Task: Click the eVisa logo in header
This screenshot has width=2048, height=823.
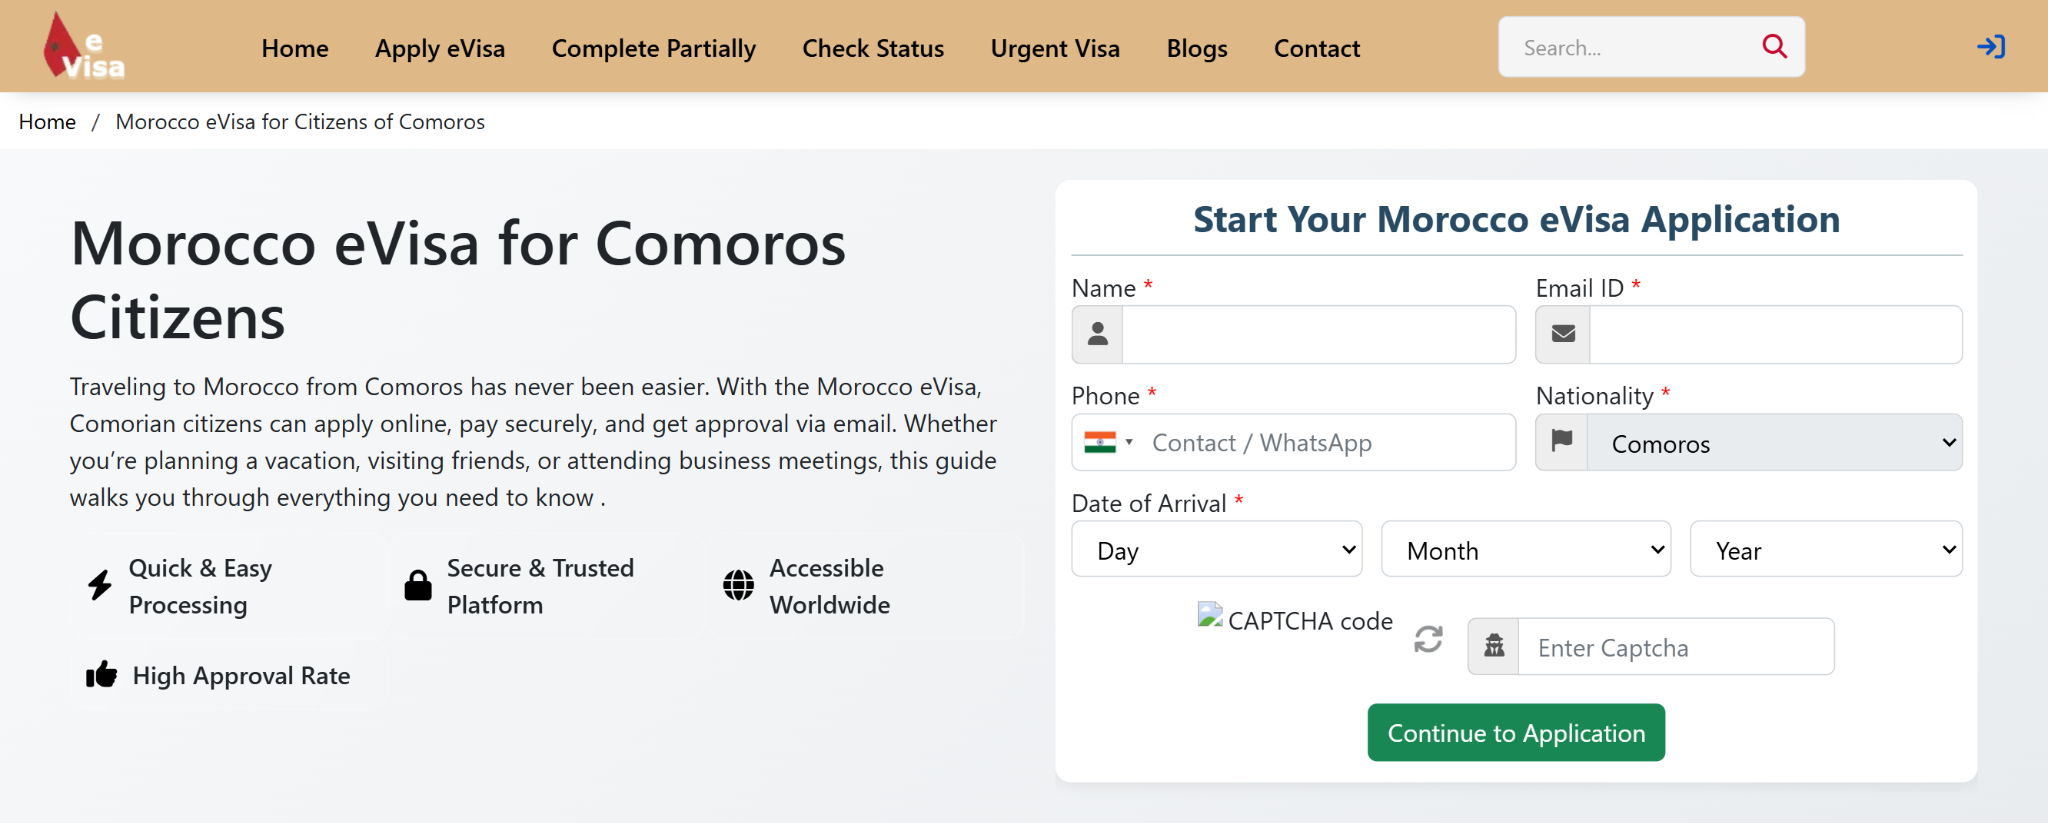Action: (84, 47)
